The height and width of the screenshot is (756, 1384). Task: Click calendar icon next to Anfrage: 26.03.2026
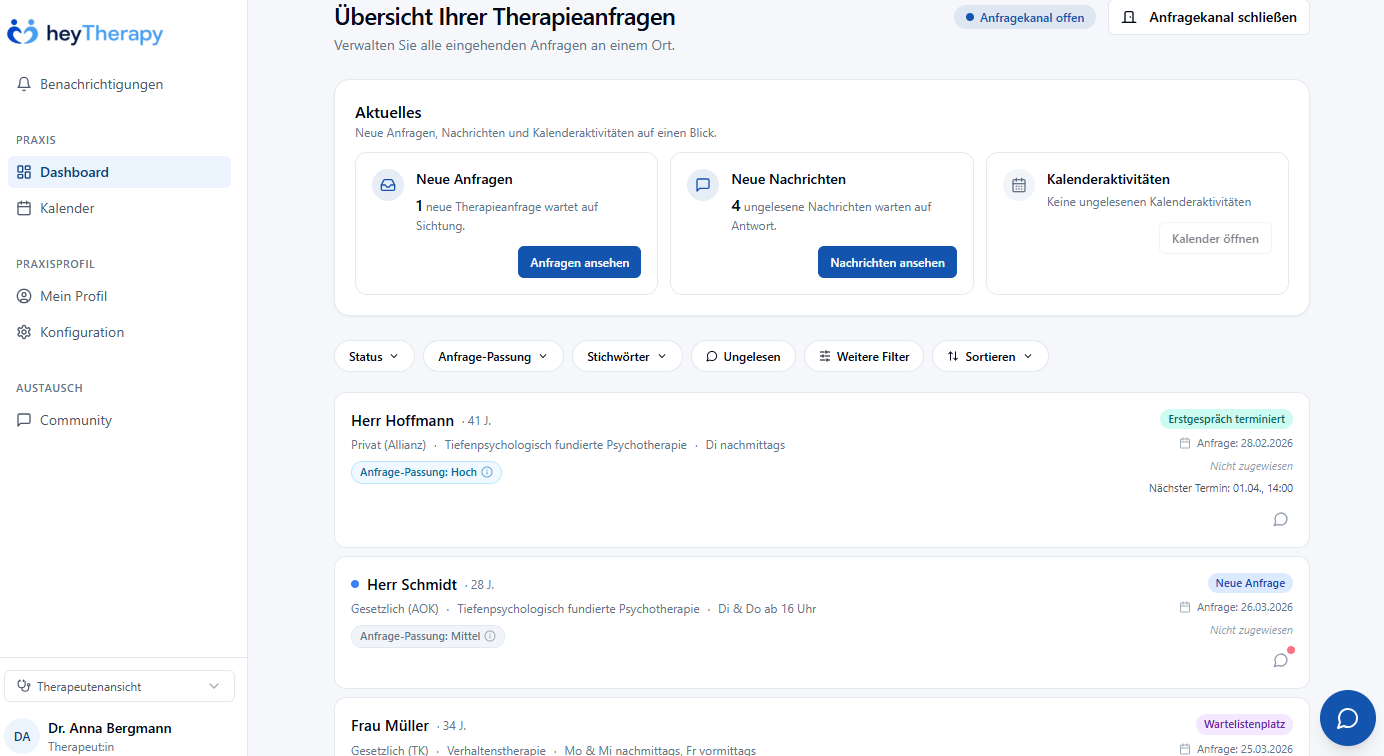pos(1185,607)
